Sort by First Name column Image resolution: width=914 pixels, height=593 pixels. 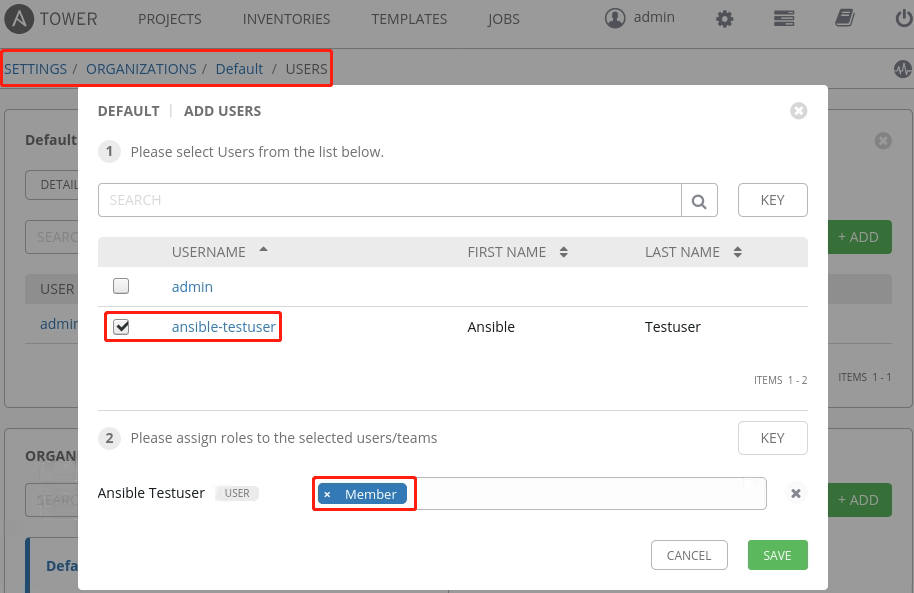tap(507, 252)
